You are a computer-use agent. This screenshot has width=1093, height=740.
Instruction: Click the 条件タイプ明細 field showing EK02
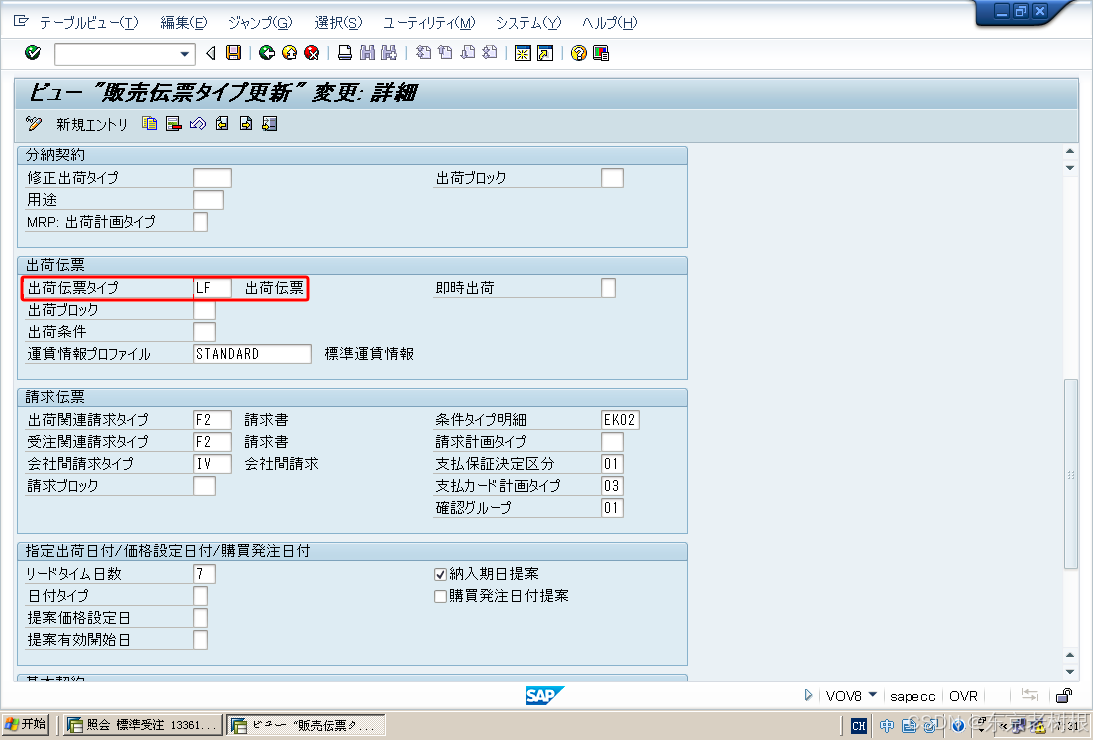(x=620, y=419)
